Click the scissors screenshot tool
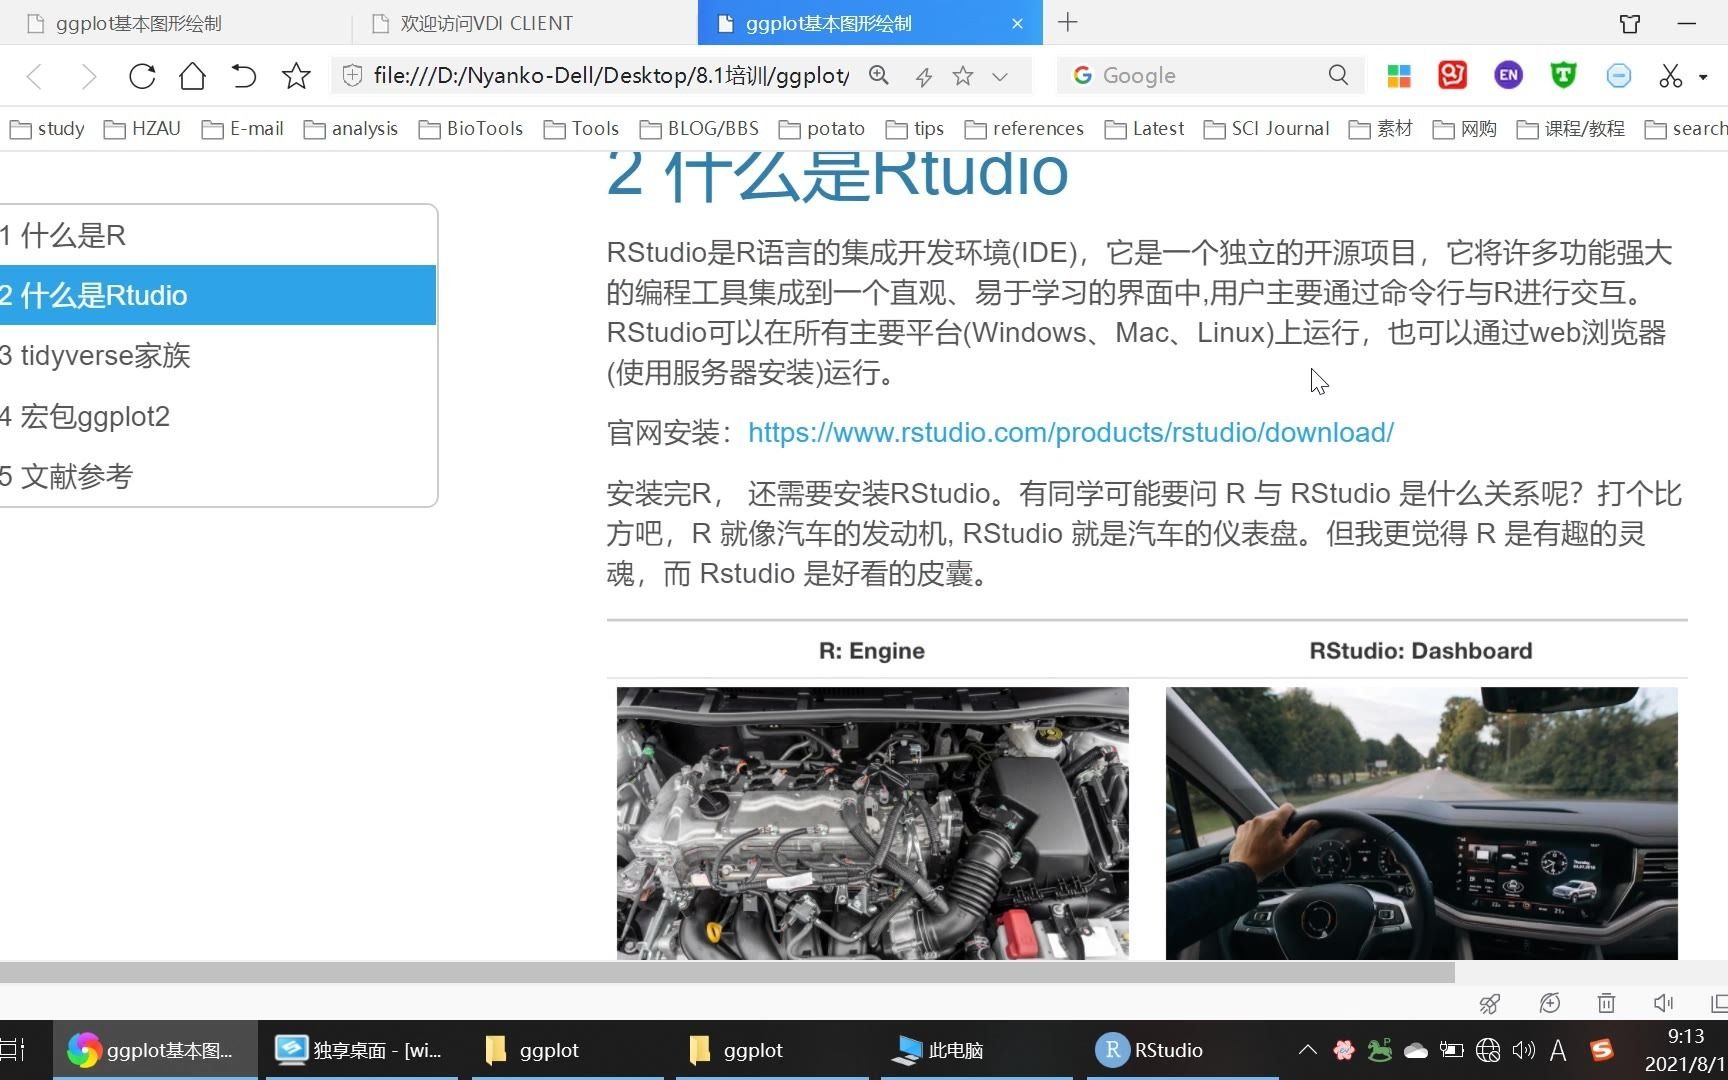 tap(1670, 76)
